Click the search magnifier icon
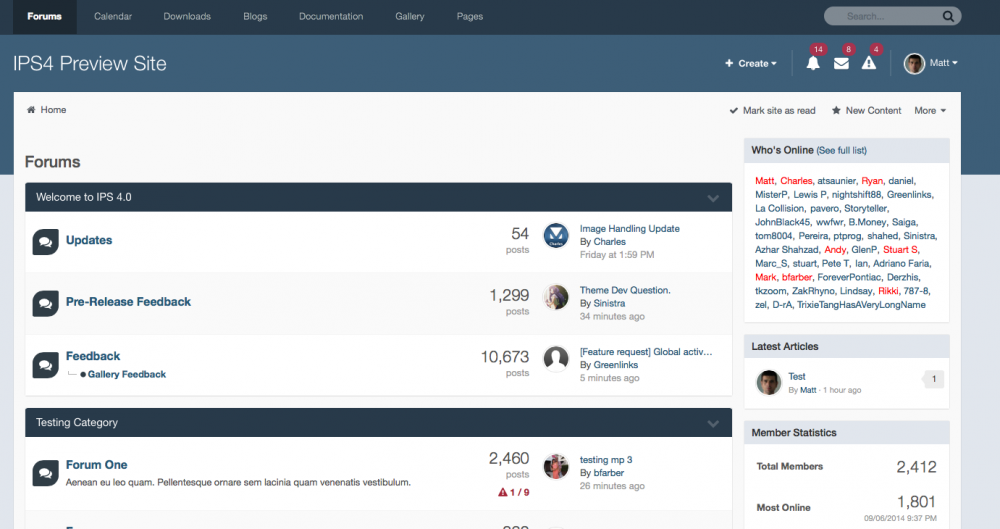1000x529 pixels. coord(948,17)
